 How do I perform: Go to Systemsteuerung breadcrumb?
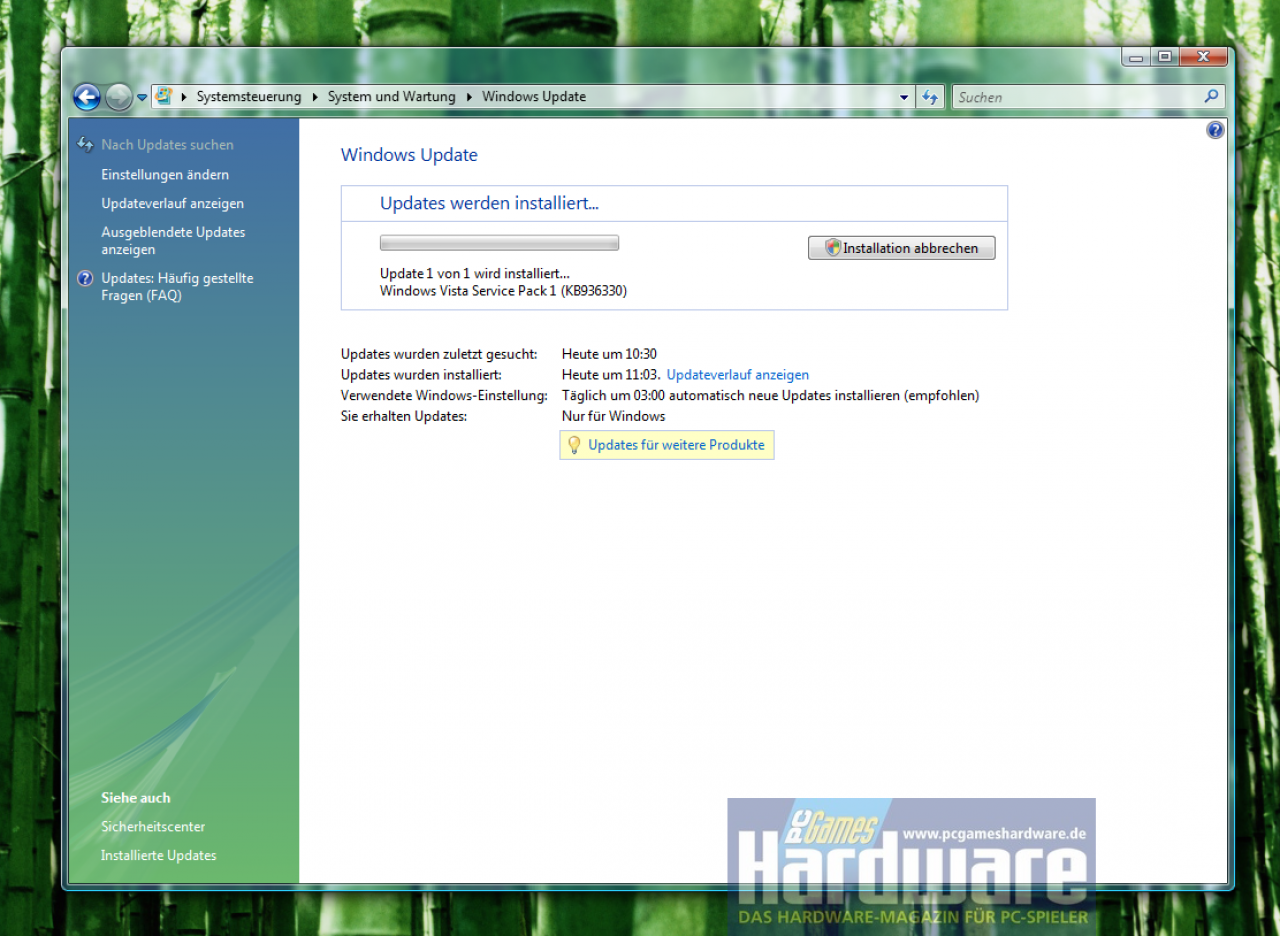[x=249, y=97]
